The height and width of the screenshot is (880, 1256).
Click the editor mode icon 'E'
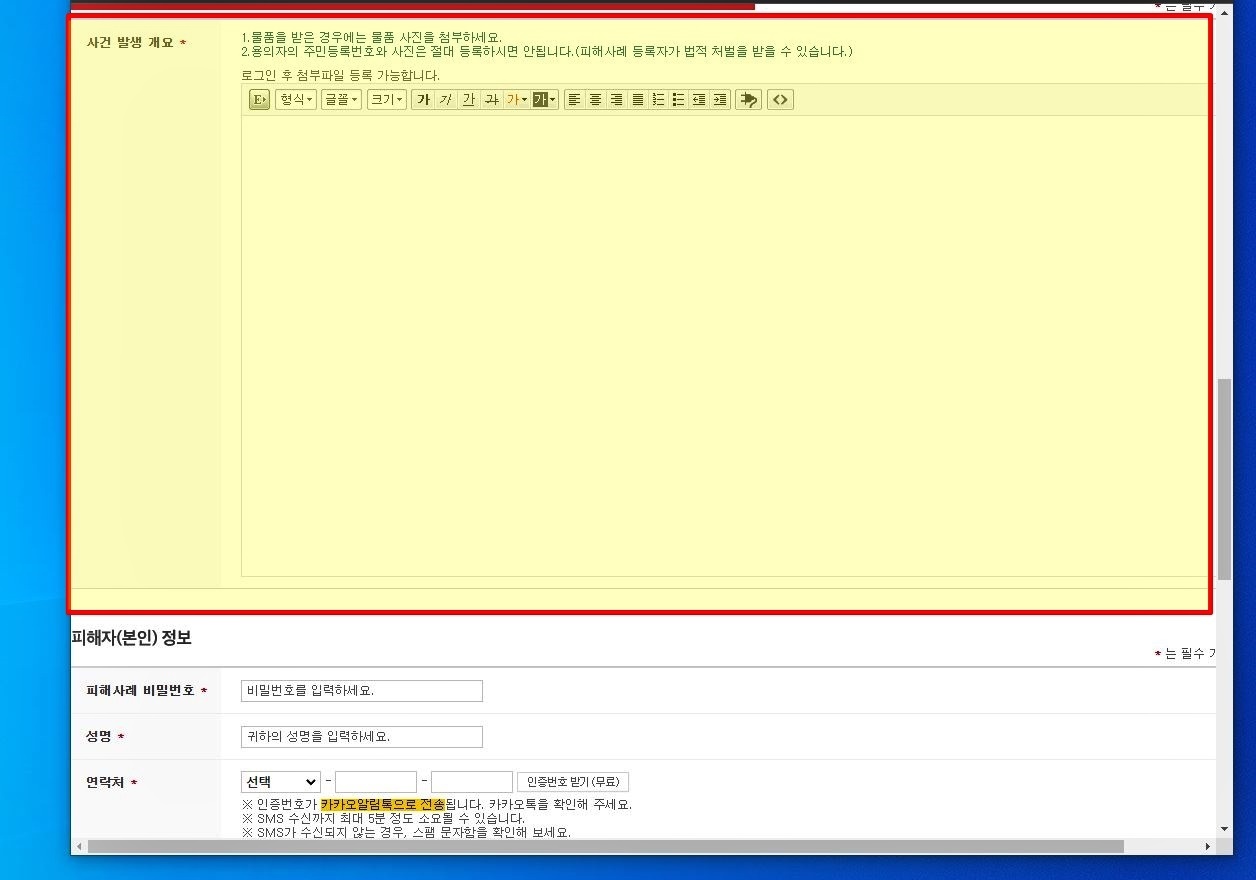pos(259,99)
